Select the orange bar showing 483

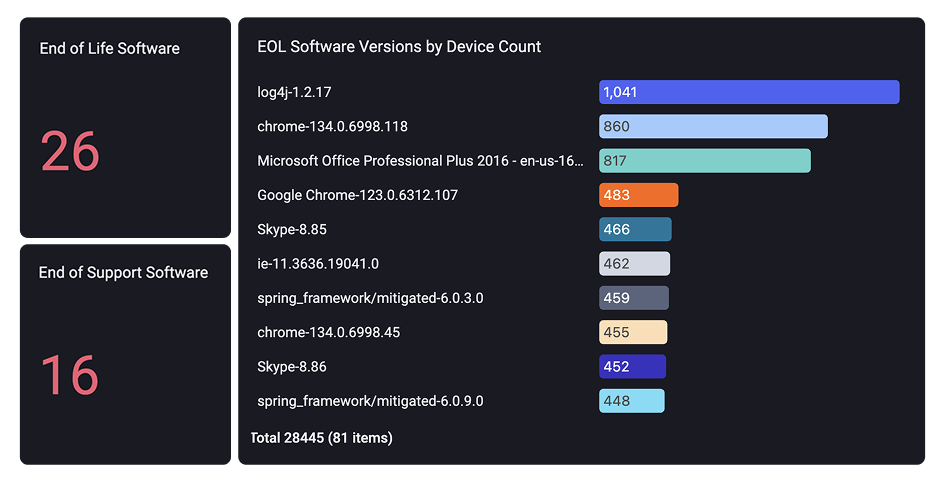click(639, 195)
